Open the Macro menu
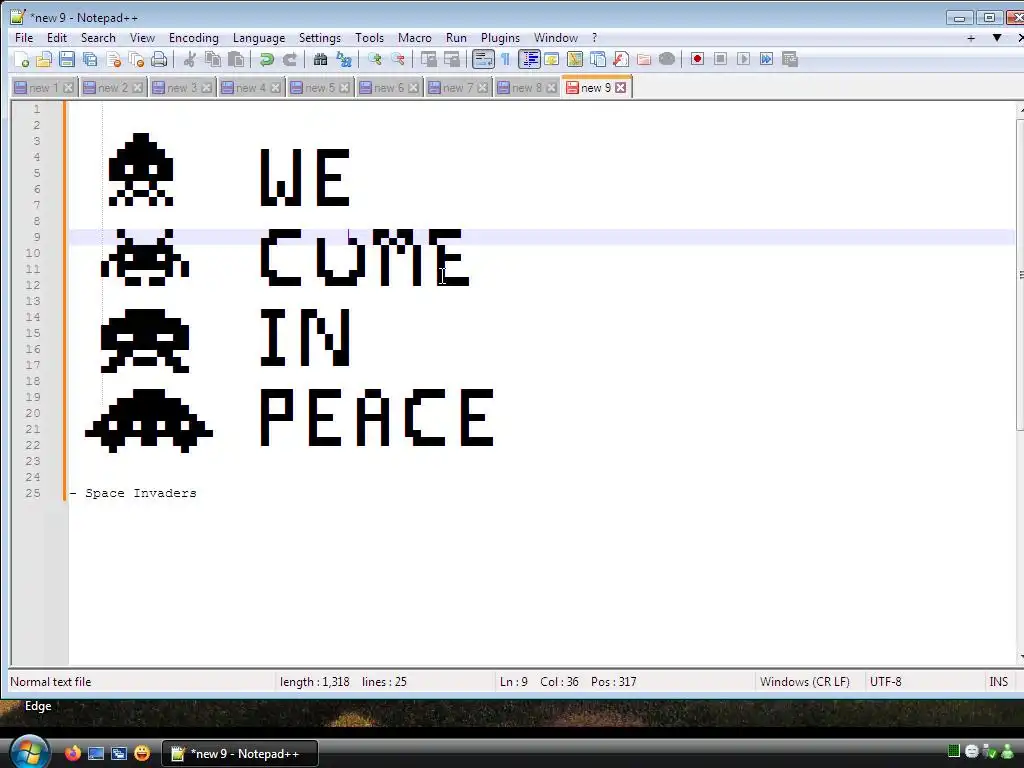 [415, 38]
